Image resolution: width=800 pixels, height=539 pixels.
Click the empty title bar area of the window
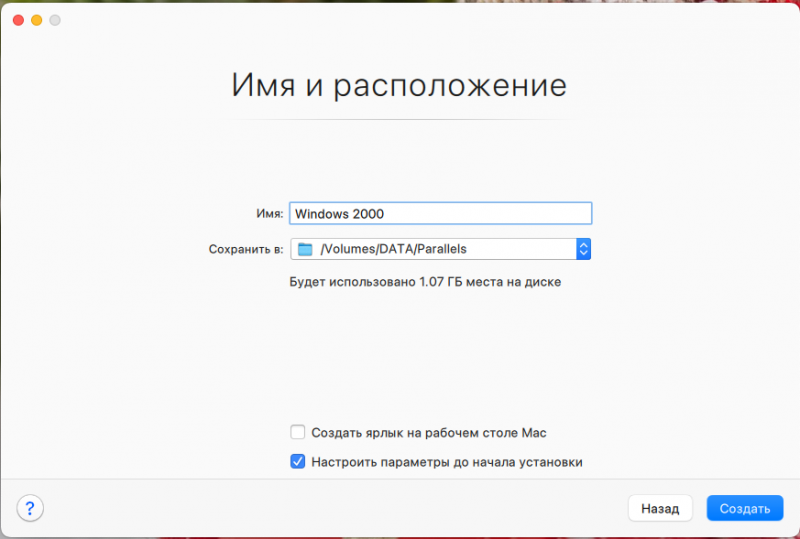(x=400, y=20)
